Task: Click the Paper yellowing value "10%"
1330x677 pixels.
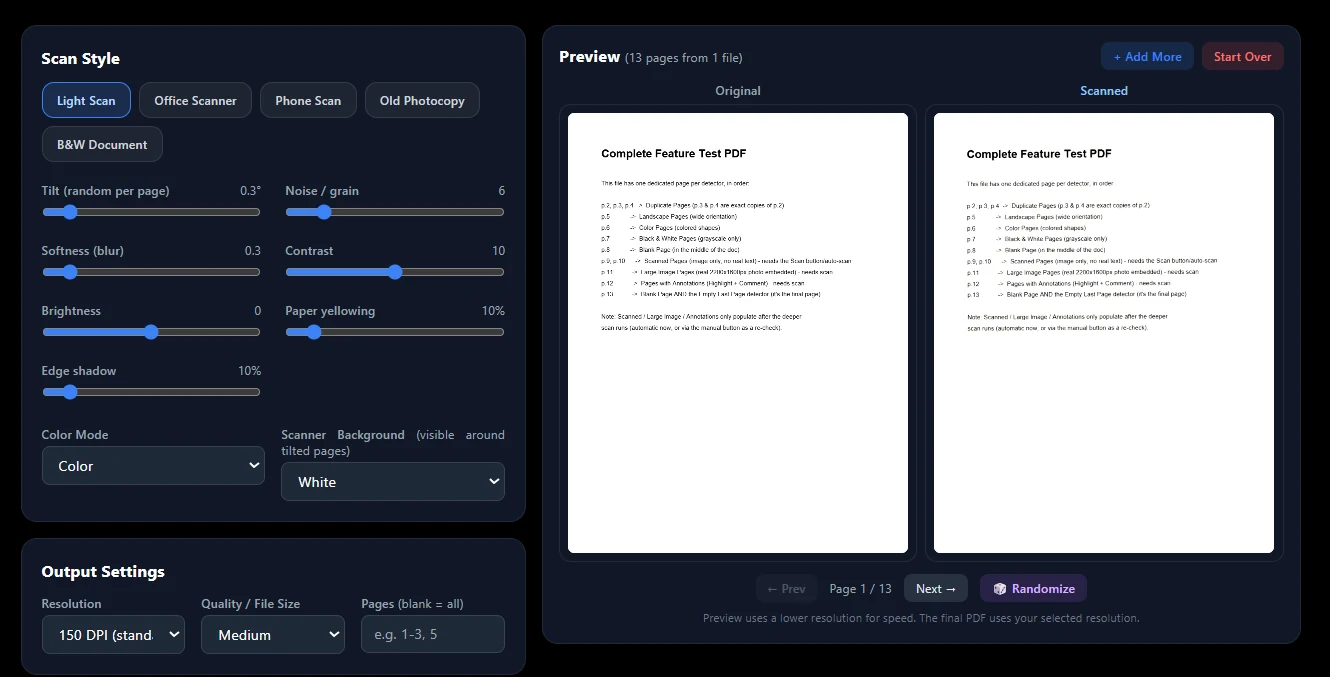Action: tap(493, 311)
